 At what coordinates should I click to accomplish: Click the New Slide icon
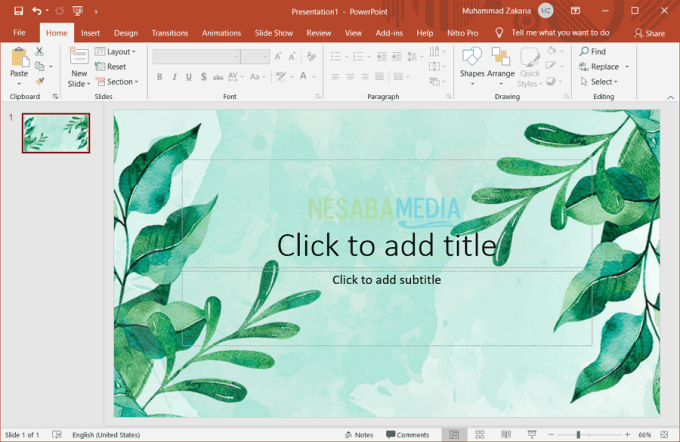79,56
